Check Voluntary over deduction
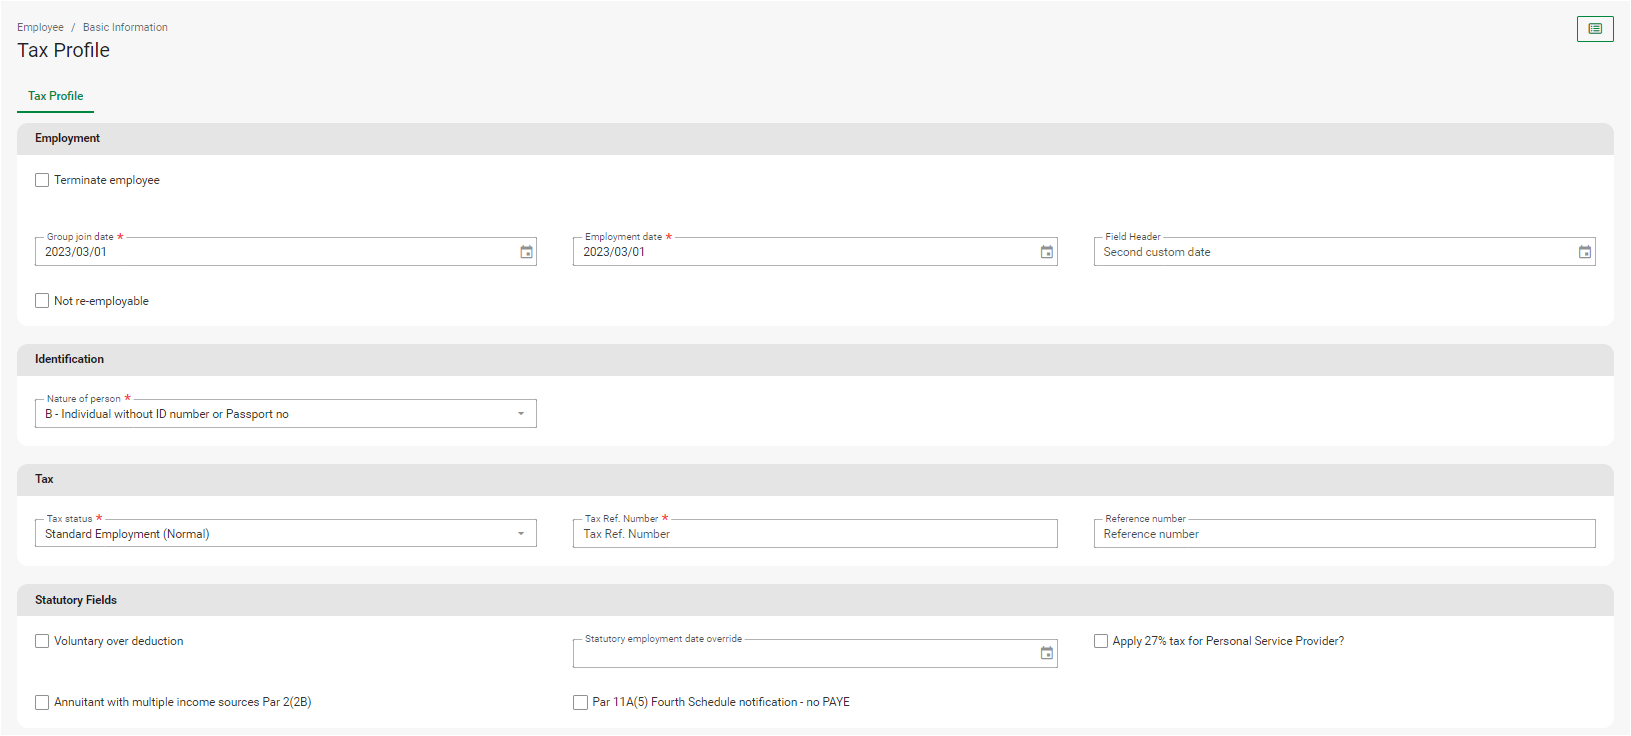The width and height of the screenshot is (1631, 736). click(42, 641)
